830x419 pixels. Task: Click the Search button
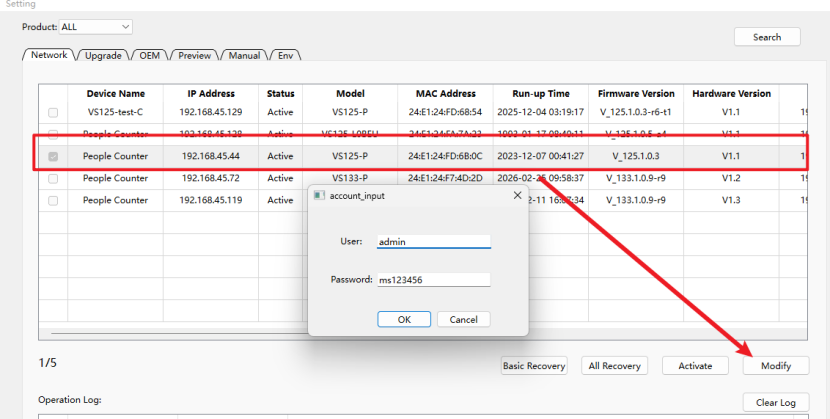(767, 37)
